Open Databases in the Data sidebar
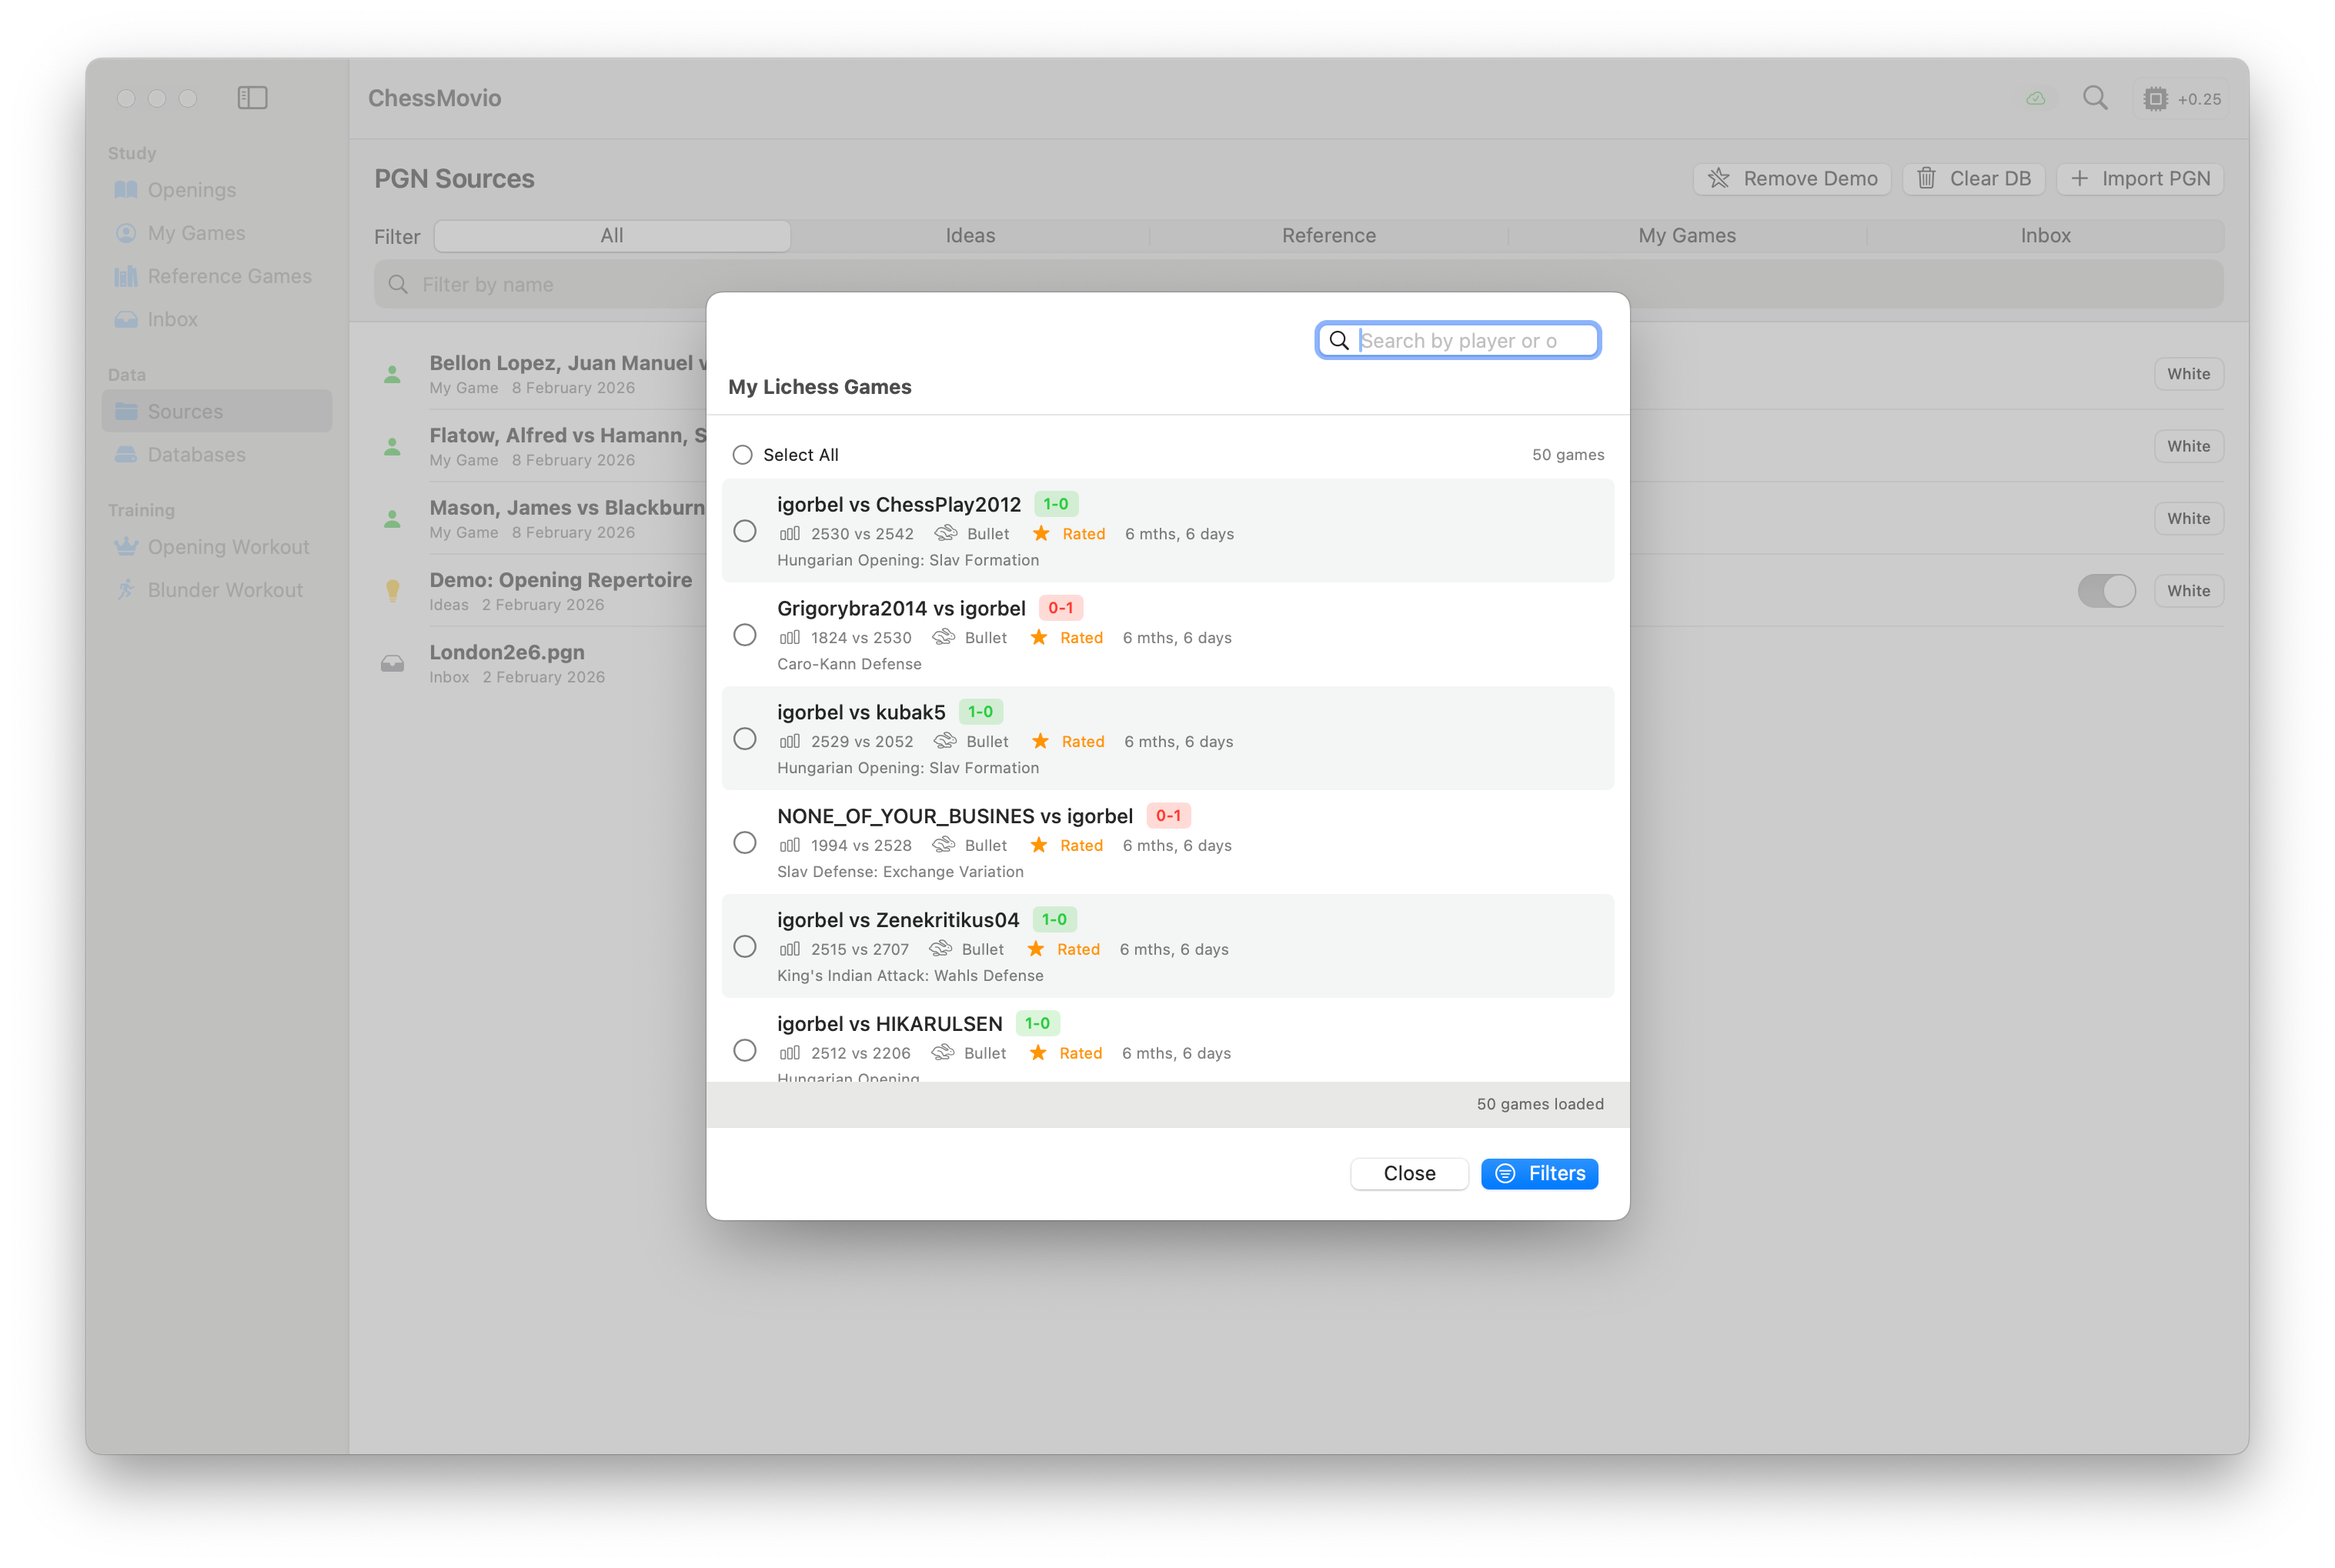This screenshot has width=2335, height=1568. [196, 455]
